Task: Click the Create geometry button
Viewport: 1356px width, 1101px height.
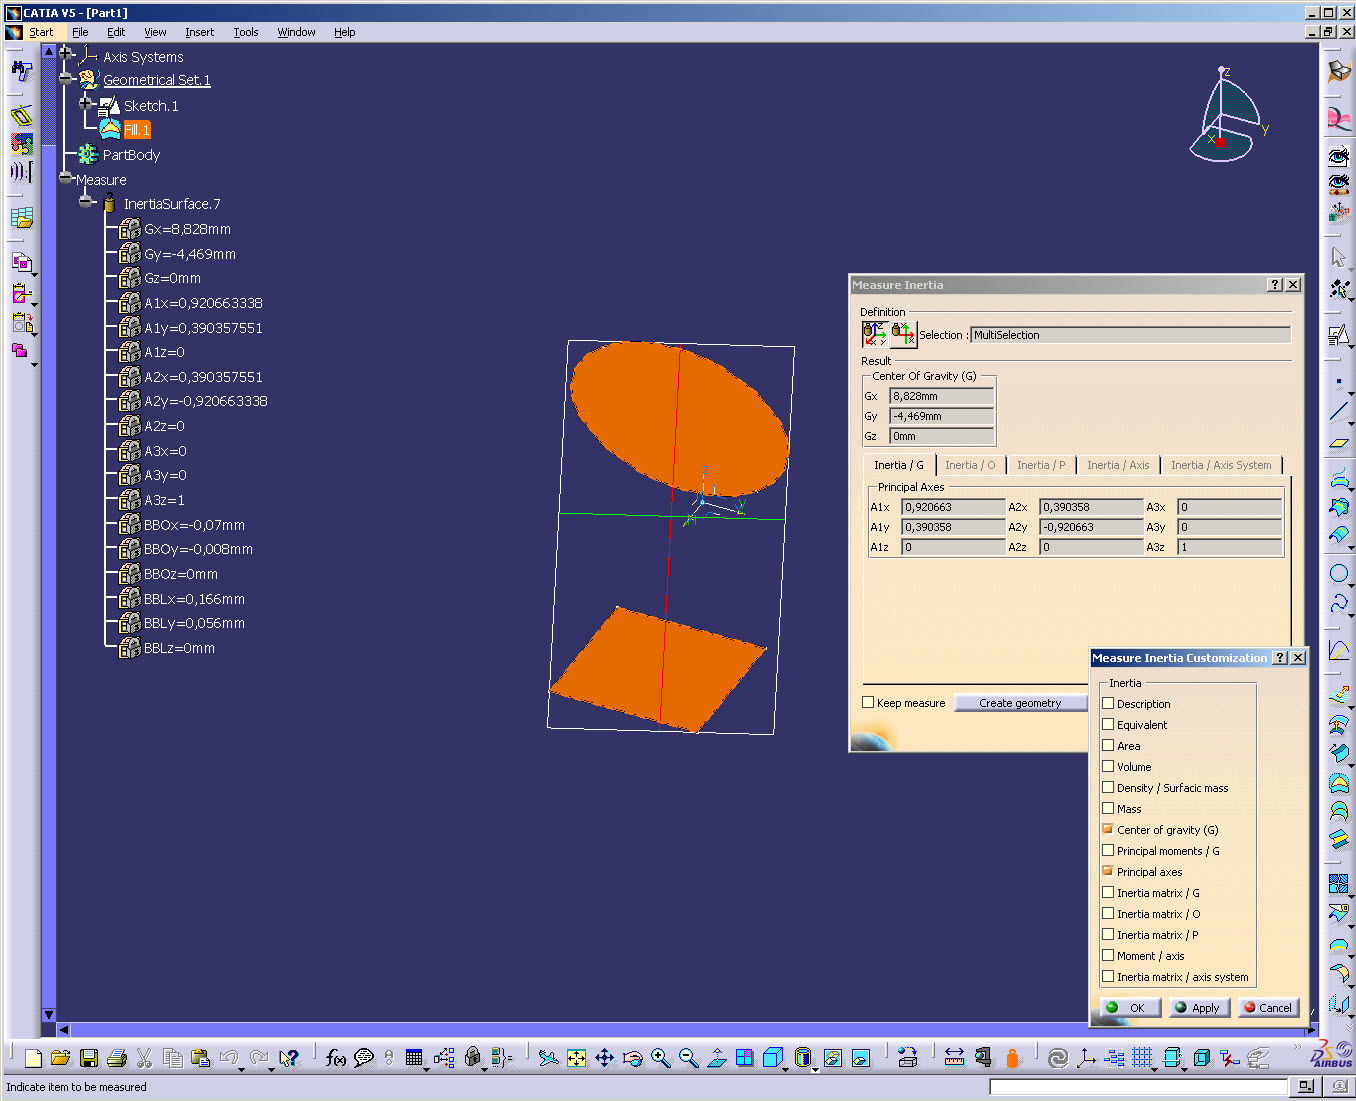Action: click(x=1020, y=703)
